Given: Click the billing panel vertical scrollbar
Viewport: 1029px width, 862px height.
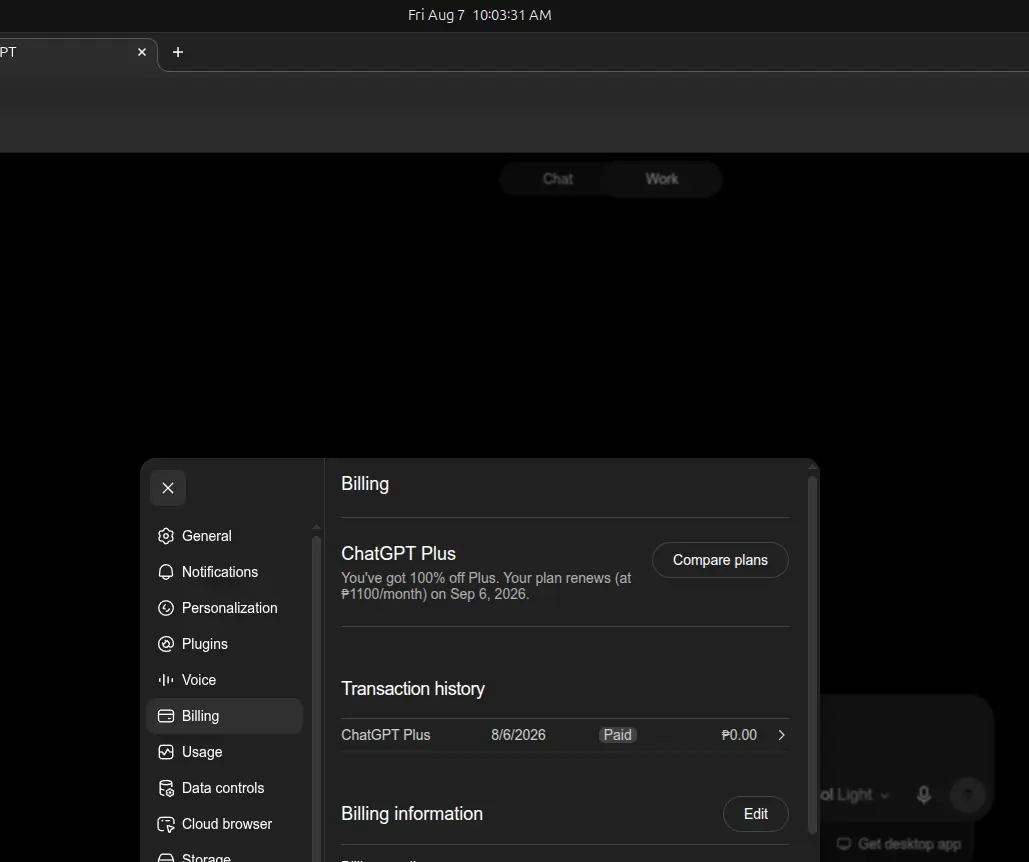Looking at the screenshot, I should tap(812, 656).
